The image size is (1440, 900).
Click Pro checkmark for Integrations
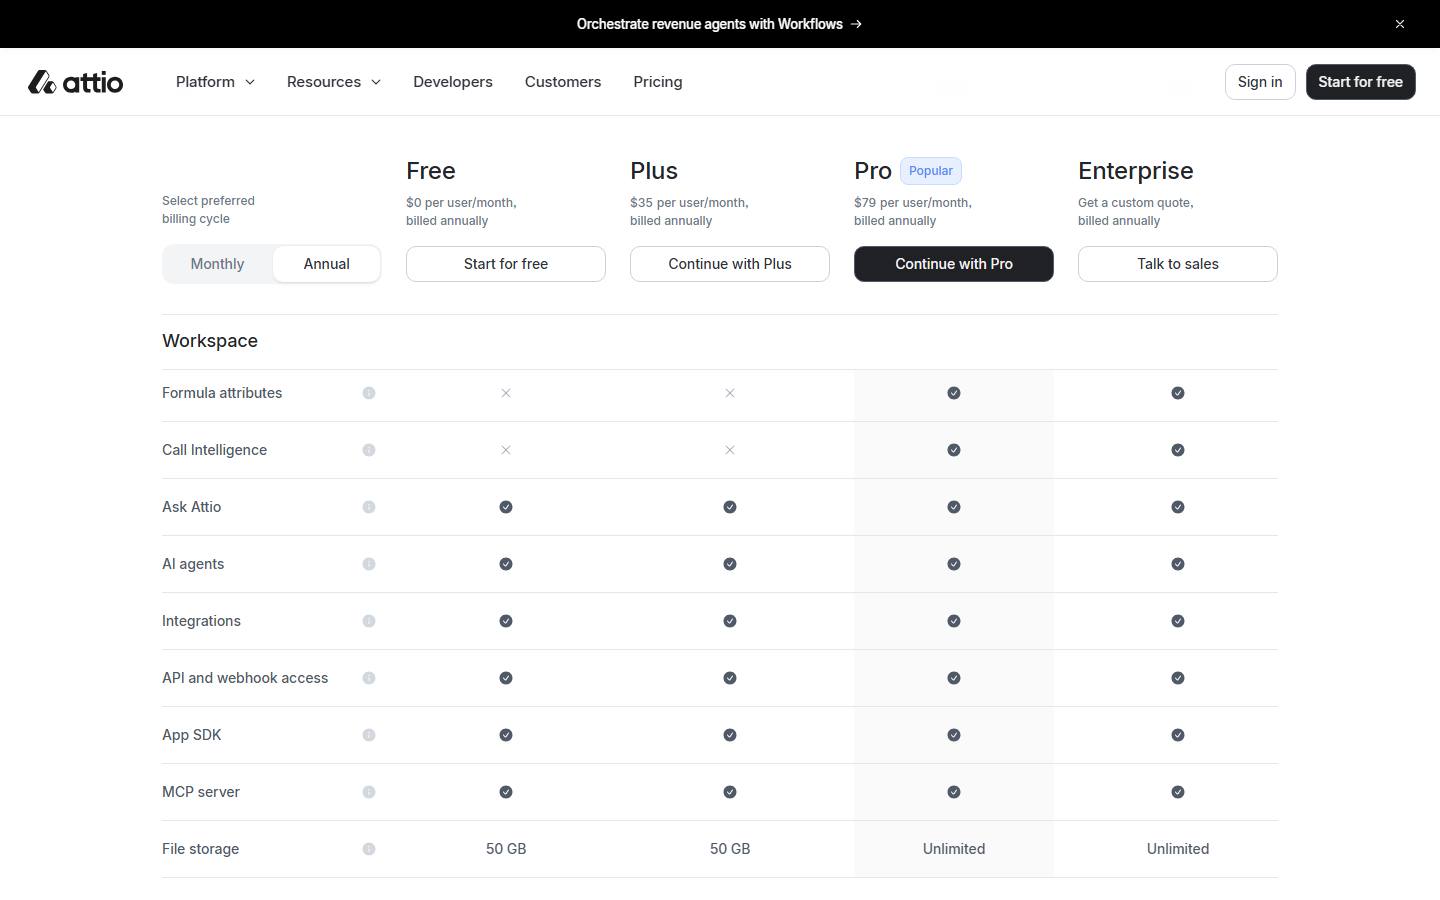954,621
